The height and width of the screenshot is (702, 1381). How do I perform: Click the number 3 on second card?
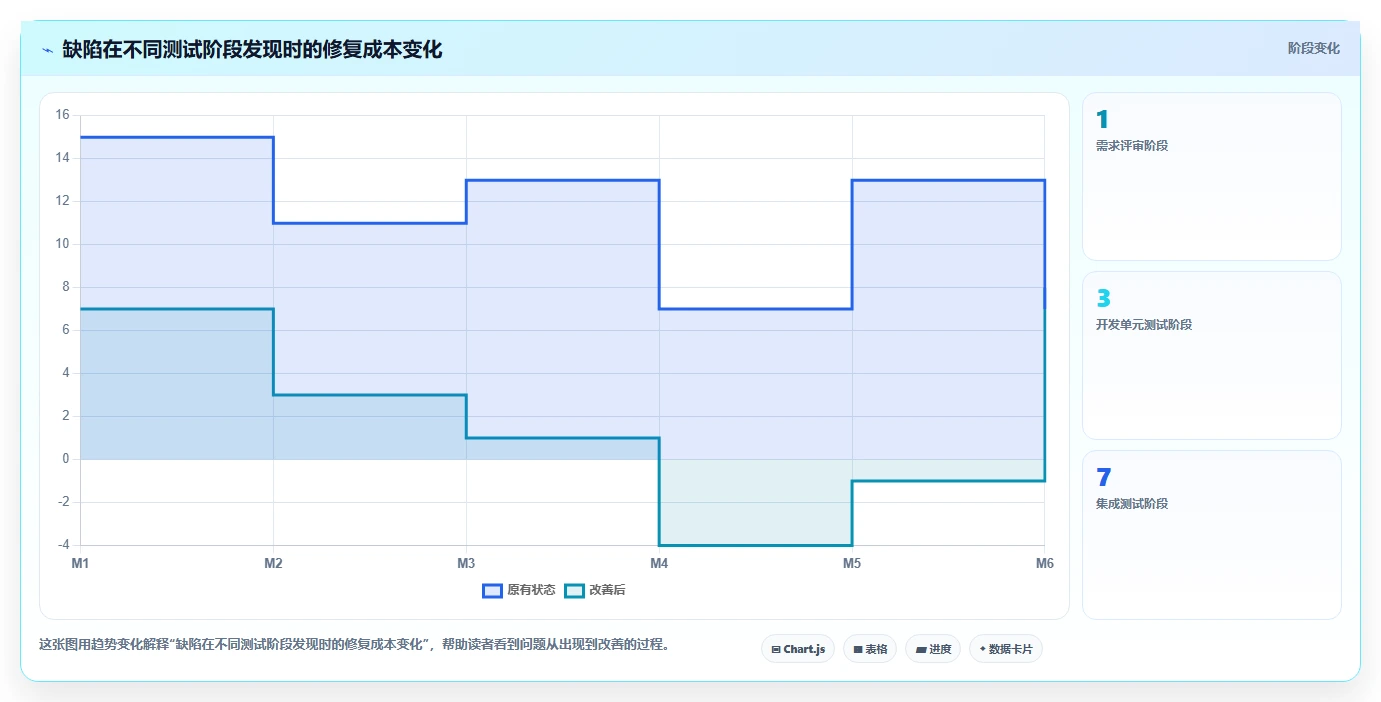pyautogui.click(x=1103, y=298)
